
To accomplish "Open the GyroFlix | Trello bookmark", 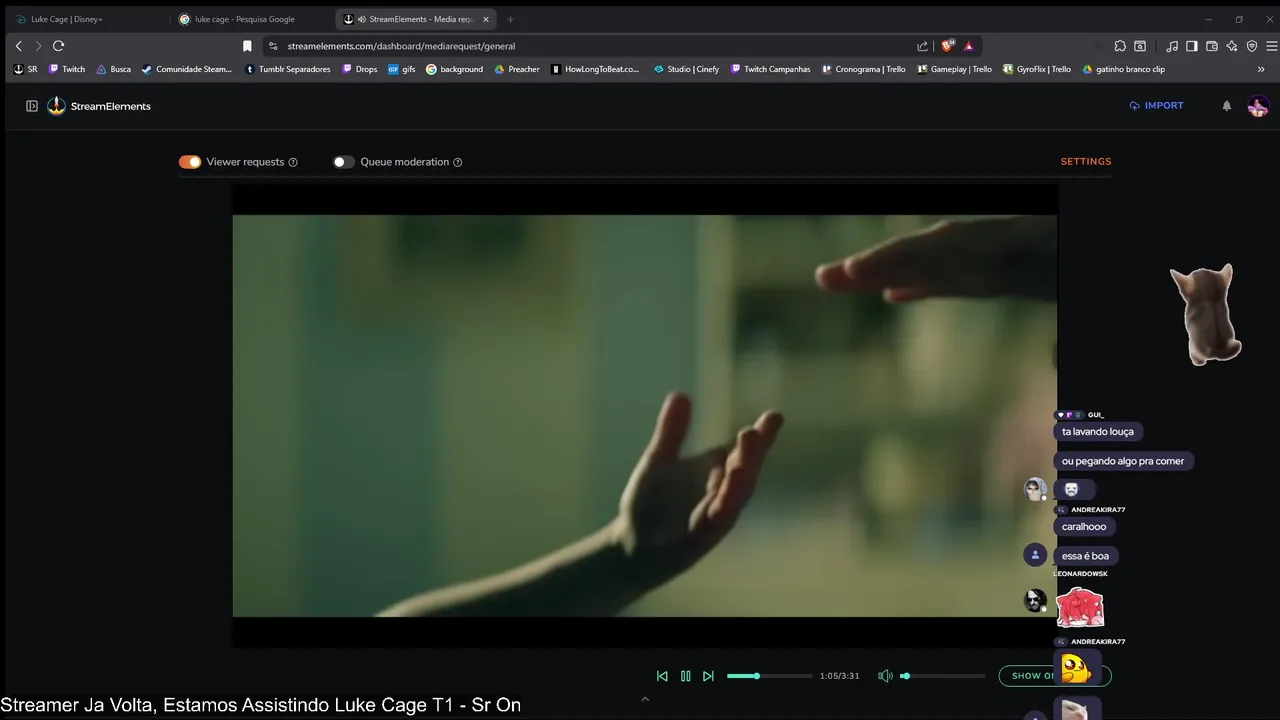I will (x=1036, y=69).
